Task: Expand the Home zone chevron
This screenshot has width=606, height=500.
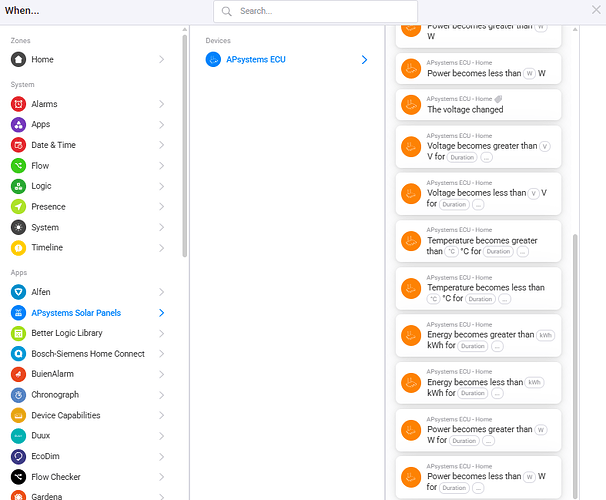Action: point(162,60)
